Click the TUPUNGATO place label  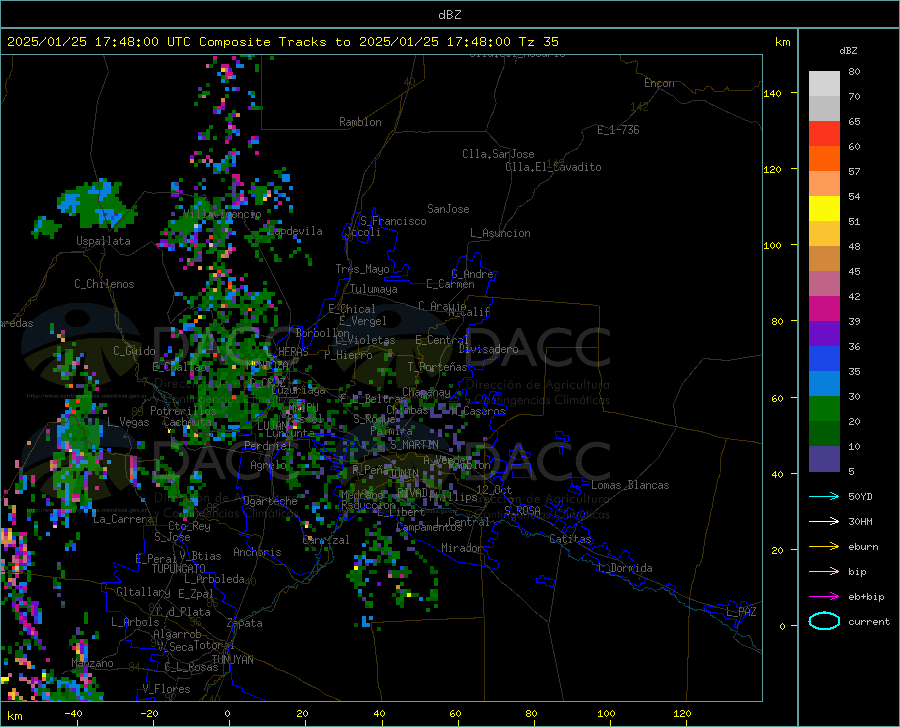(179, 569)
